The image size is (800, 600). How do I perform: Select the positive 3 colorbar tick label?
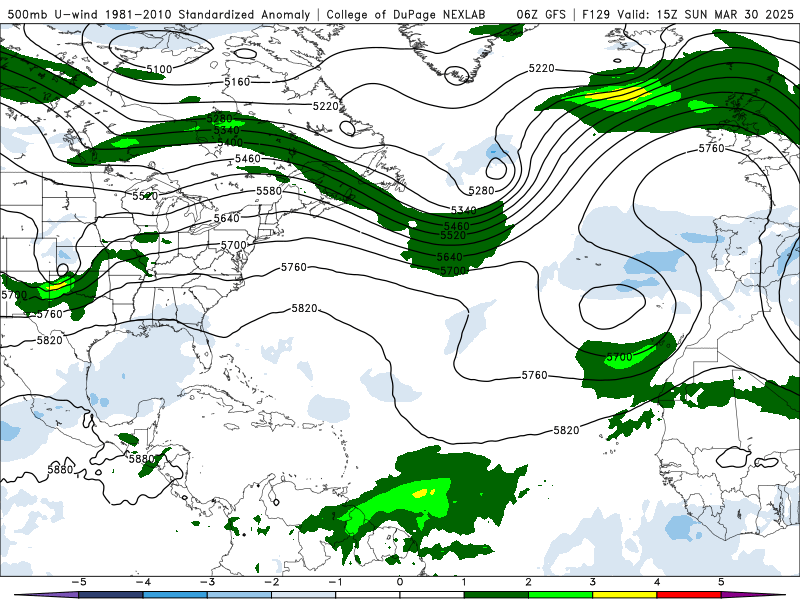[x=592, y=582]
